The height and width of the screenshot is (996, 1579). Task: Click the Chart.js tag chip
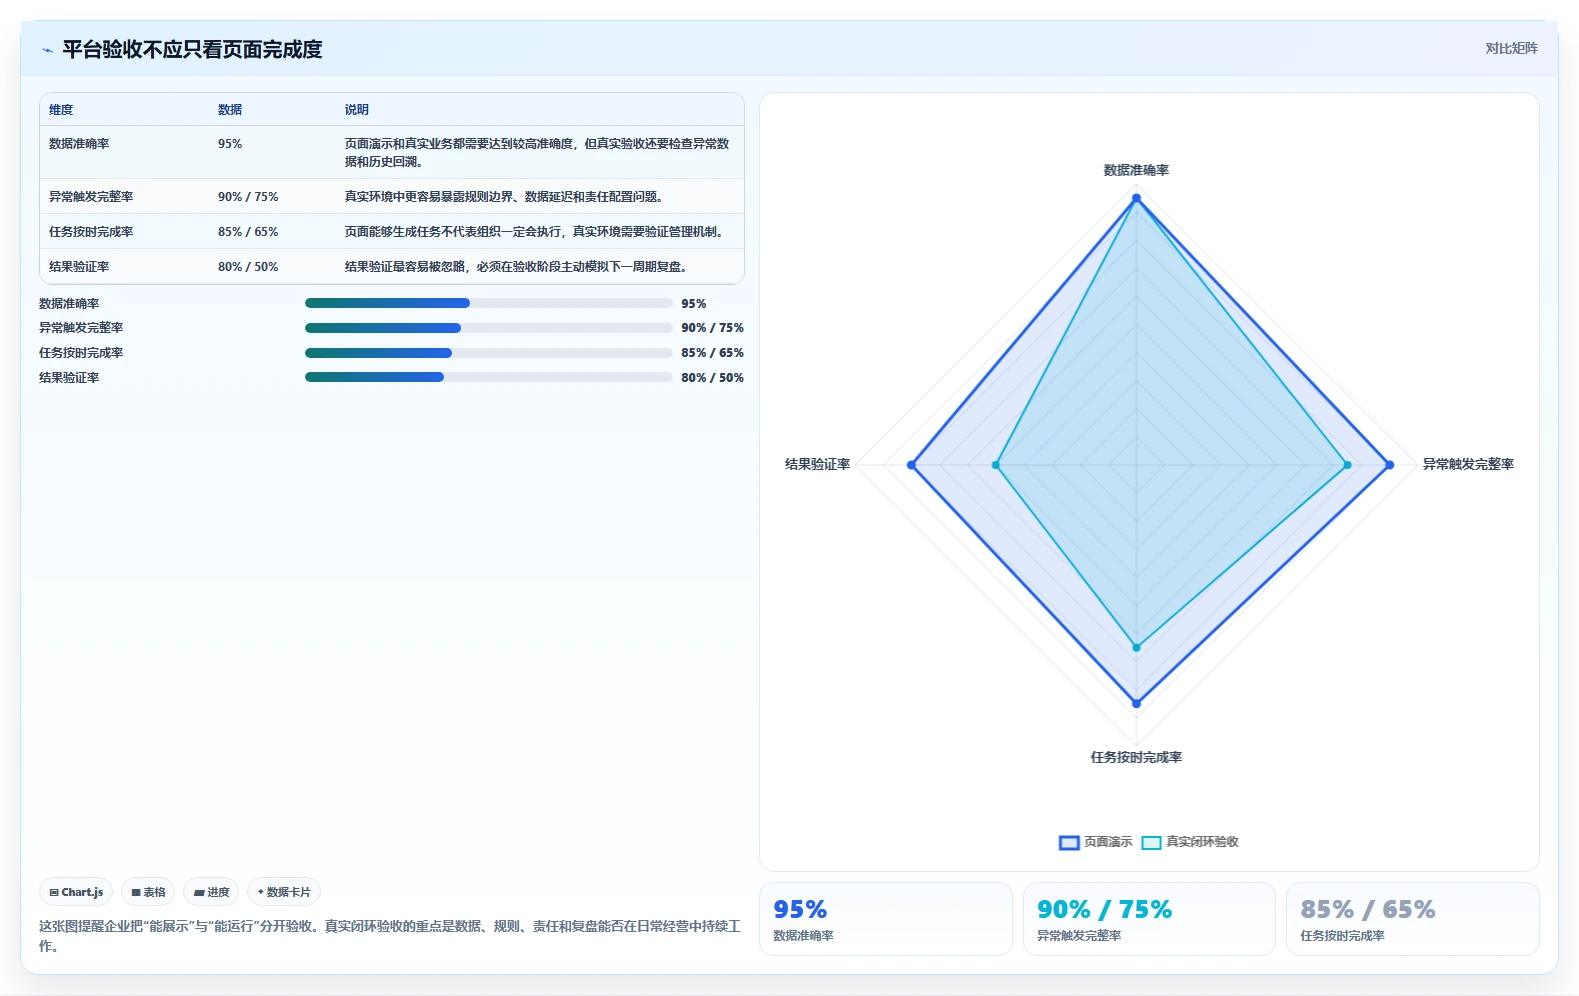[76, 892]
